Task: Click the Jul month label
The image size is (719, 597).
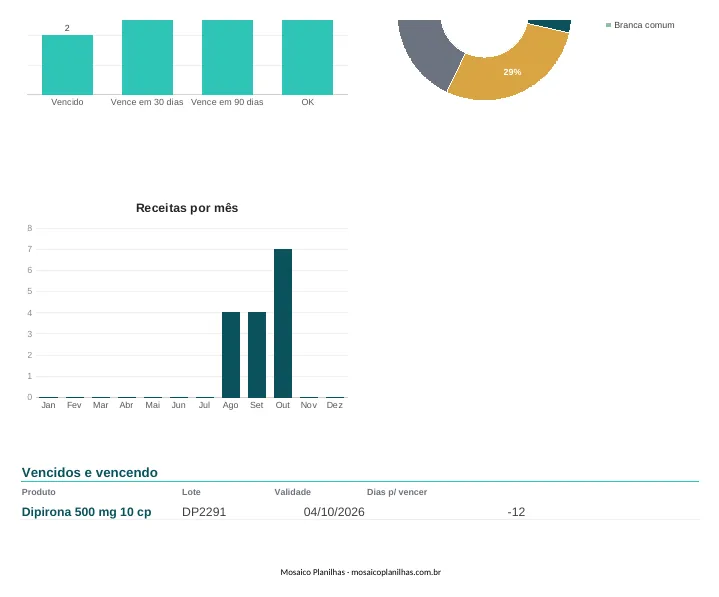Action: tap(205, 405)
